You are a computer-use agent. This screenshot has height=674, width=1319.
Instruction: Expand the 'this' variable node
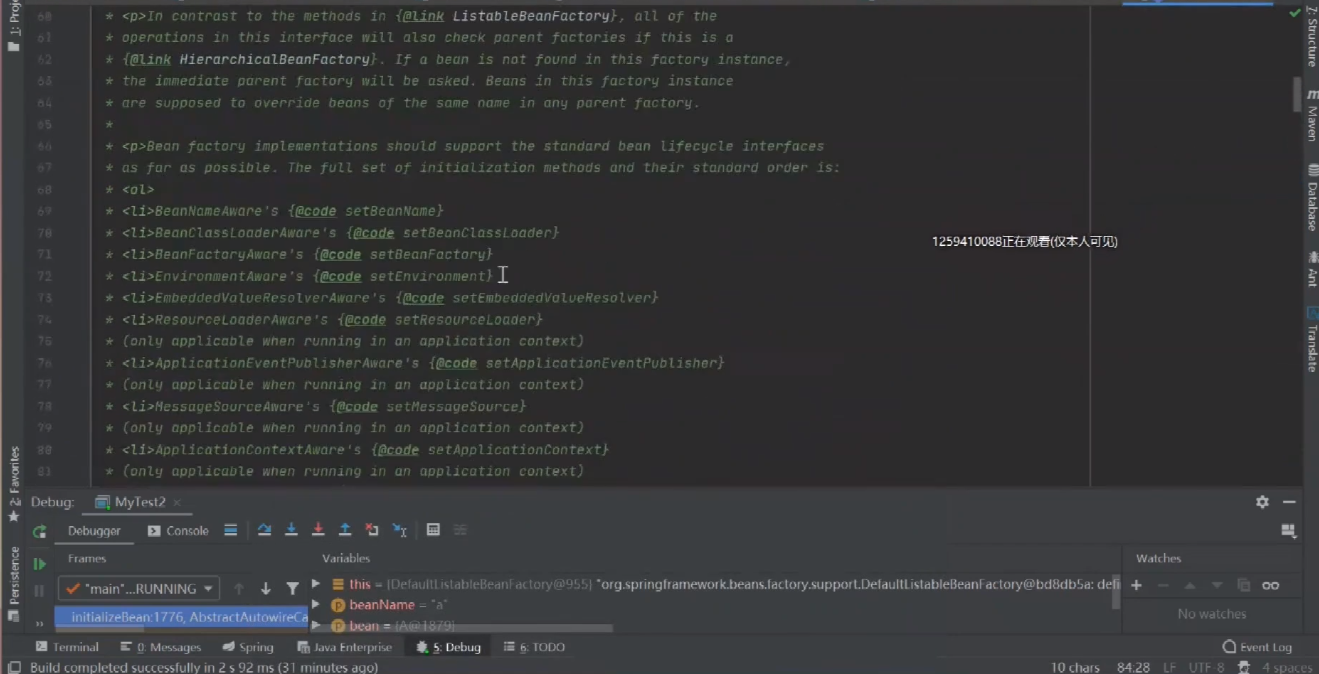[316, 584]
